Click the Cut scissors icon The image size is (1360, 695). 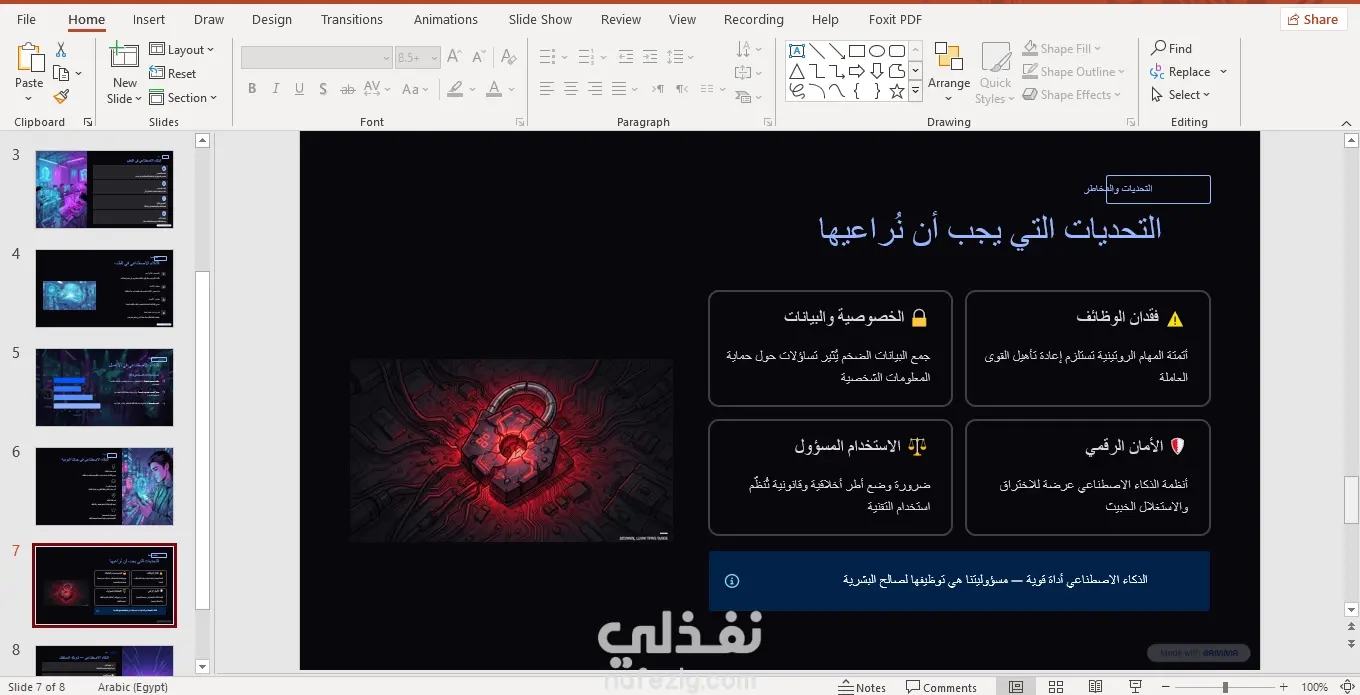coord(61,50)
